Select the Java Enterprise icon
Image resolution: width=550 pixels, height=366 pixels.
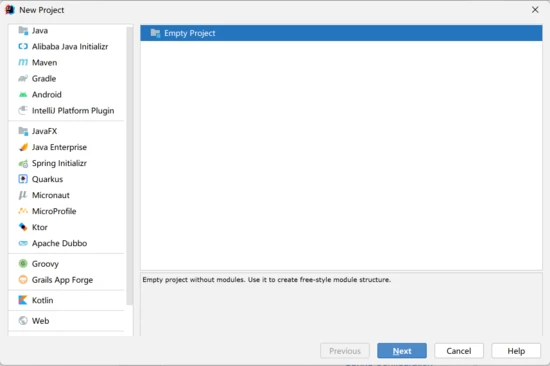coord(23,147)
